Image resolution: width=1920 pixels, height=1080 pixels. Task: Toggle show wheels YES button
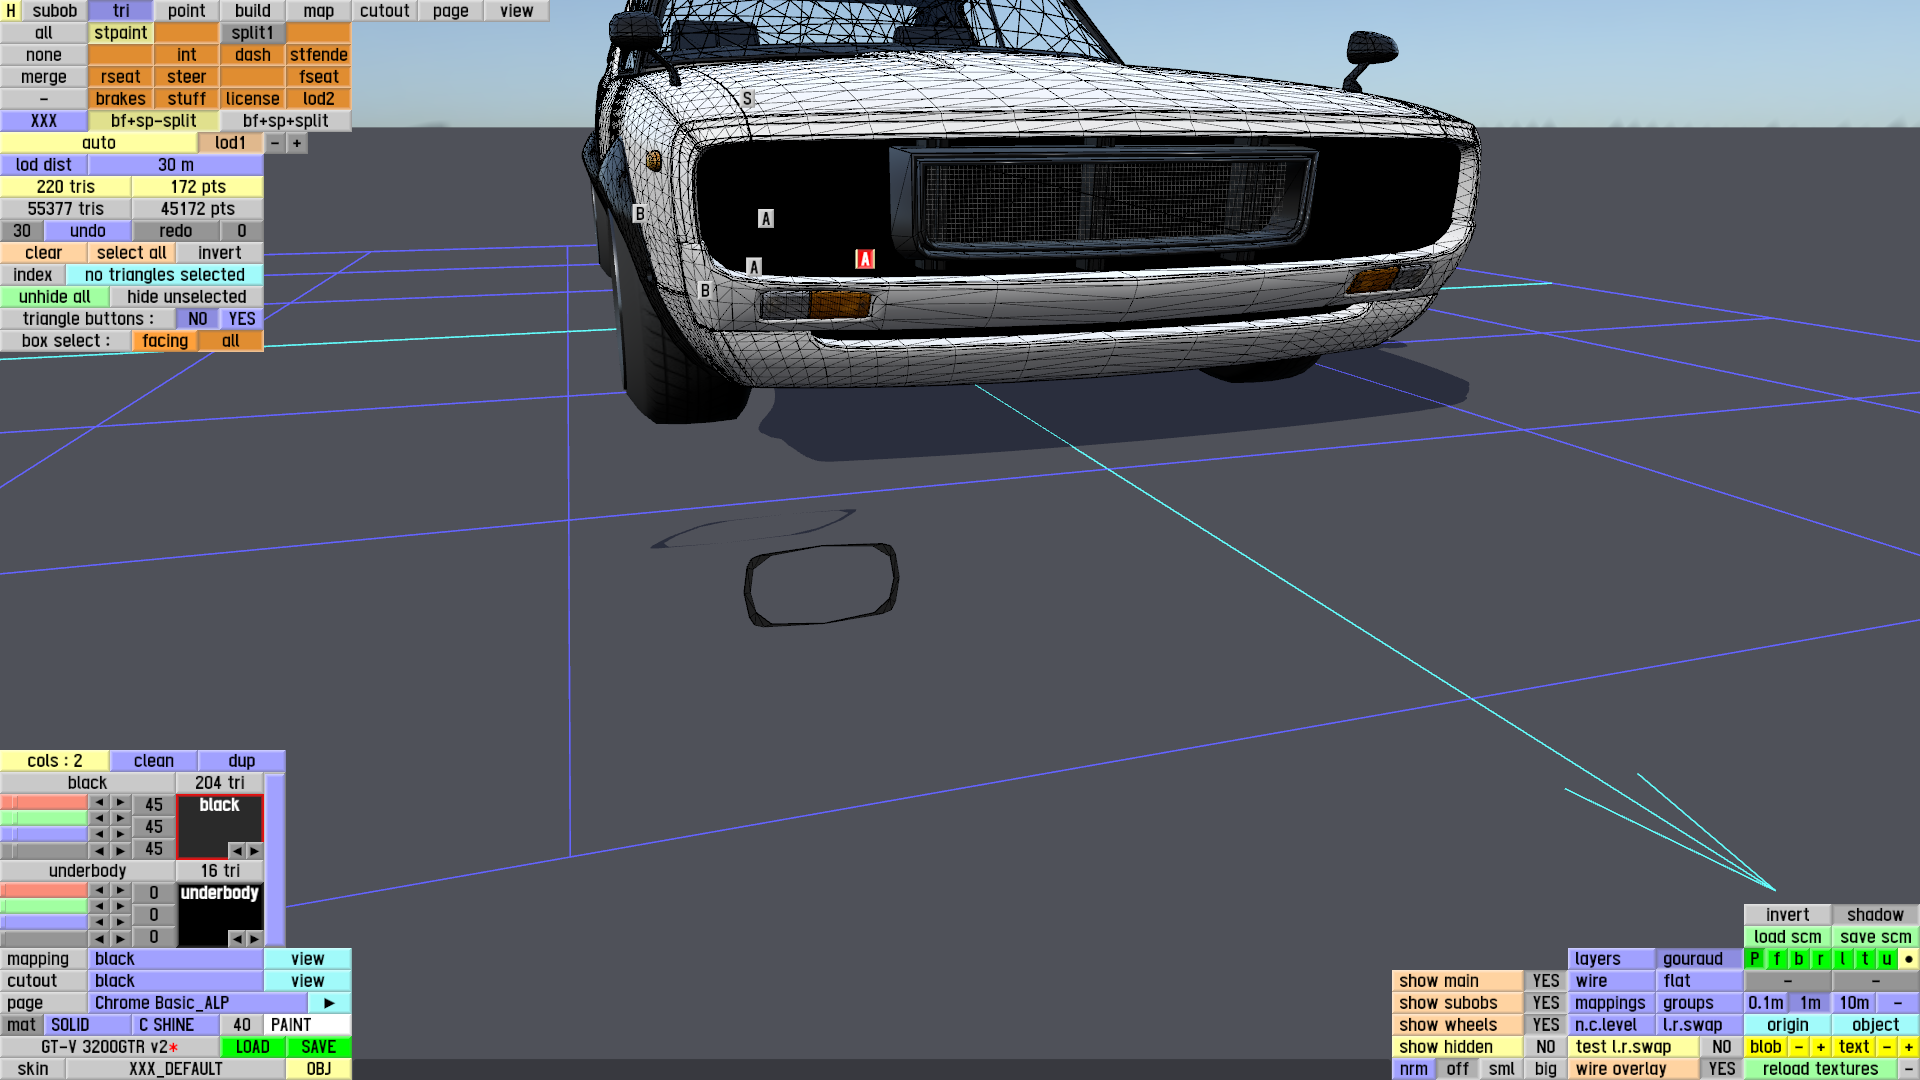click(1545, 1025)
